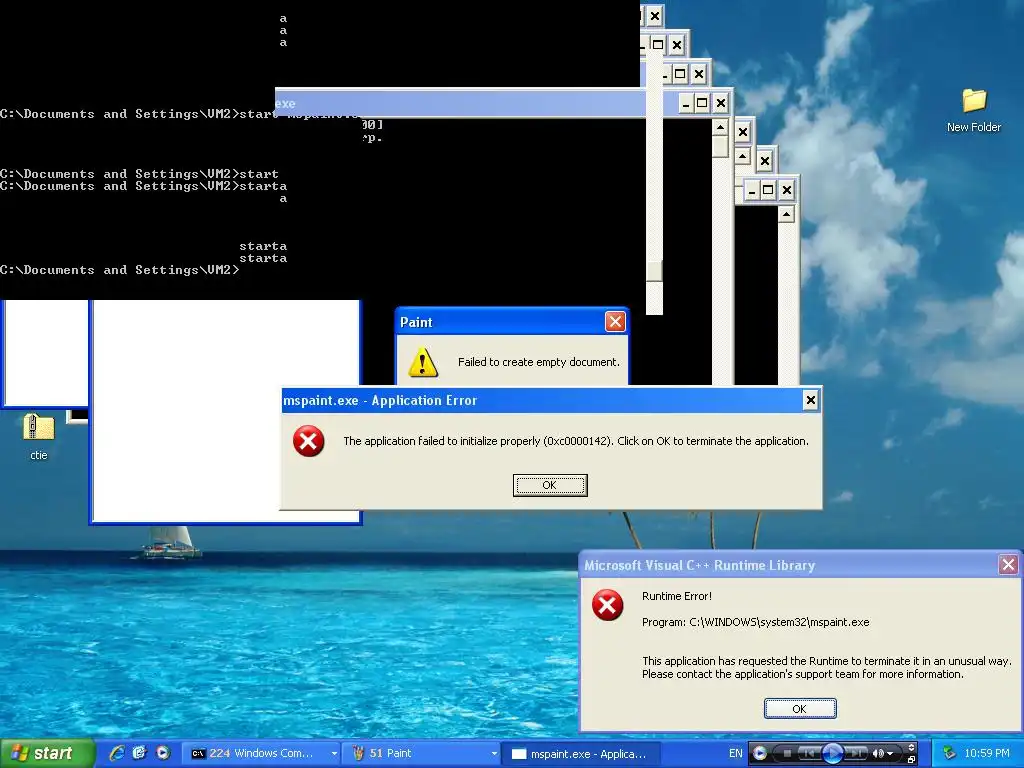Click the Show Desktop Quick Launch icon

tap(140, 753)
